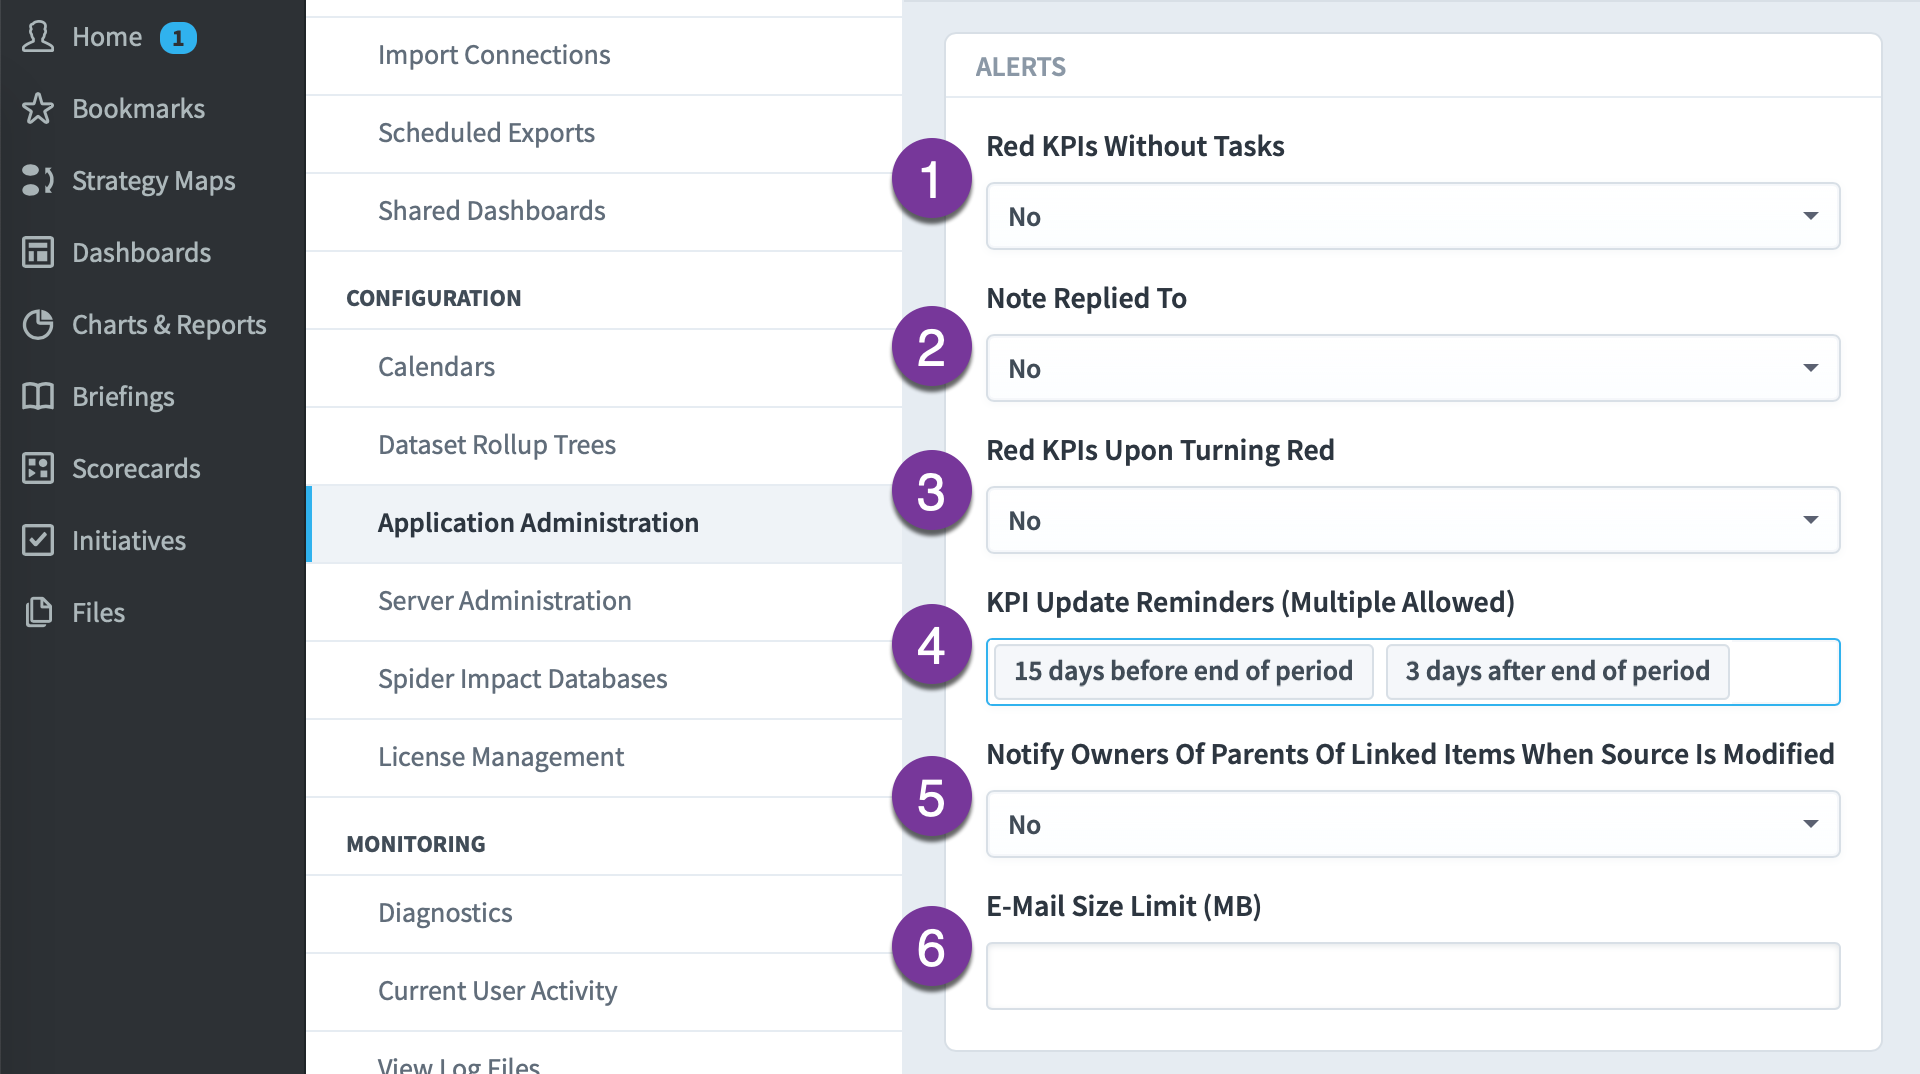
Task: Click the Strategy Maps icon
Action: (x=38, y=181)
